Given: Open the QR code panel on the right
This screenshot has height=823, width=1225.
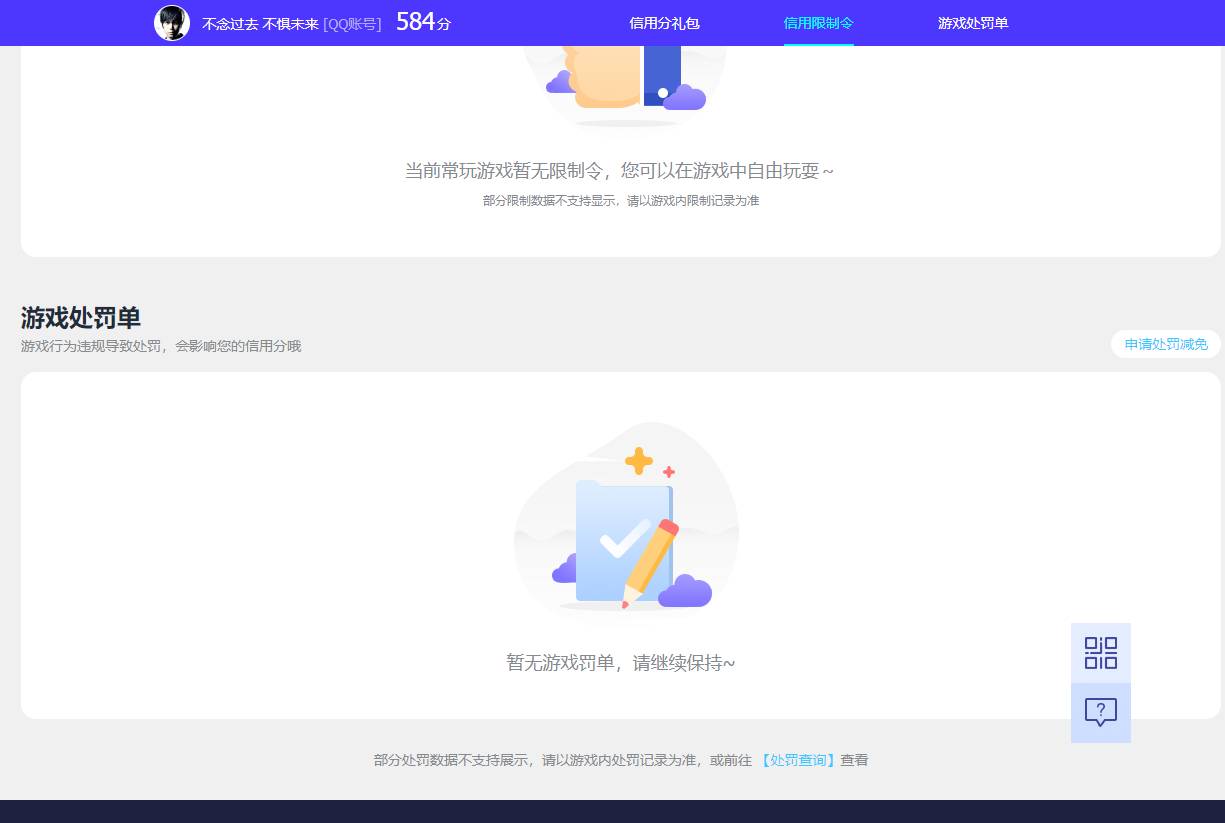Looking at the screenshot, I should click(1100, 652).
